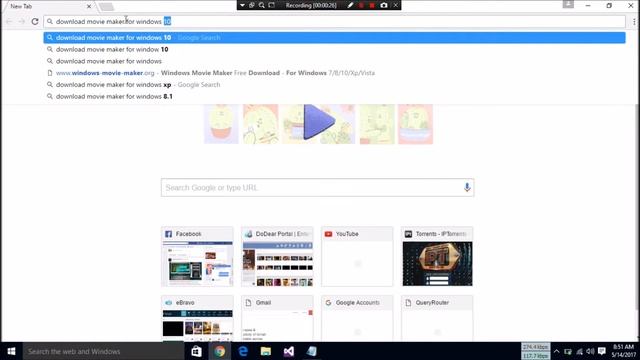Open a new tab with the tab-strip button
The image size is (640, 360).
[x=106, y=7]
